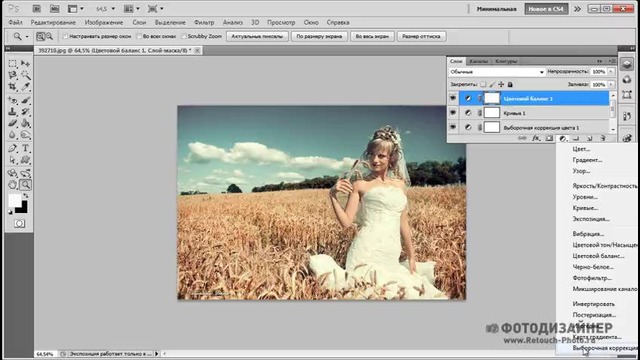The height and width of the screenshot is (360, 640).
Task: Toggle the Scrubby Zoom checkbox
Action: point(184,36)
